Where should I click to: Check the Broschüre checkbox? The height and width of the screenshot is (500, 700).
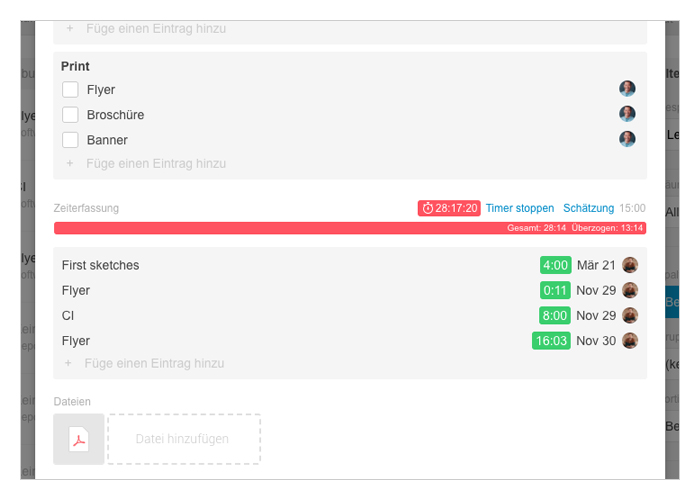coord(70,115)
